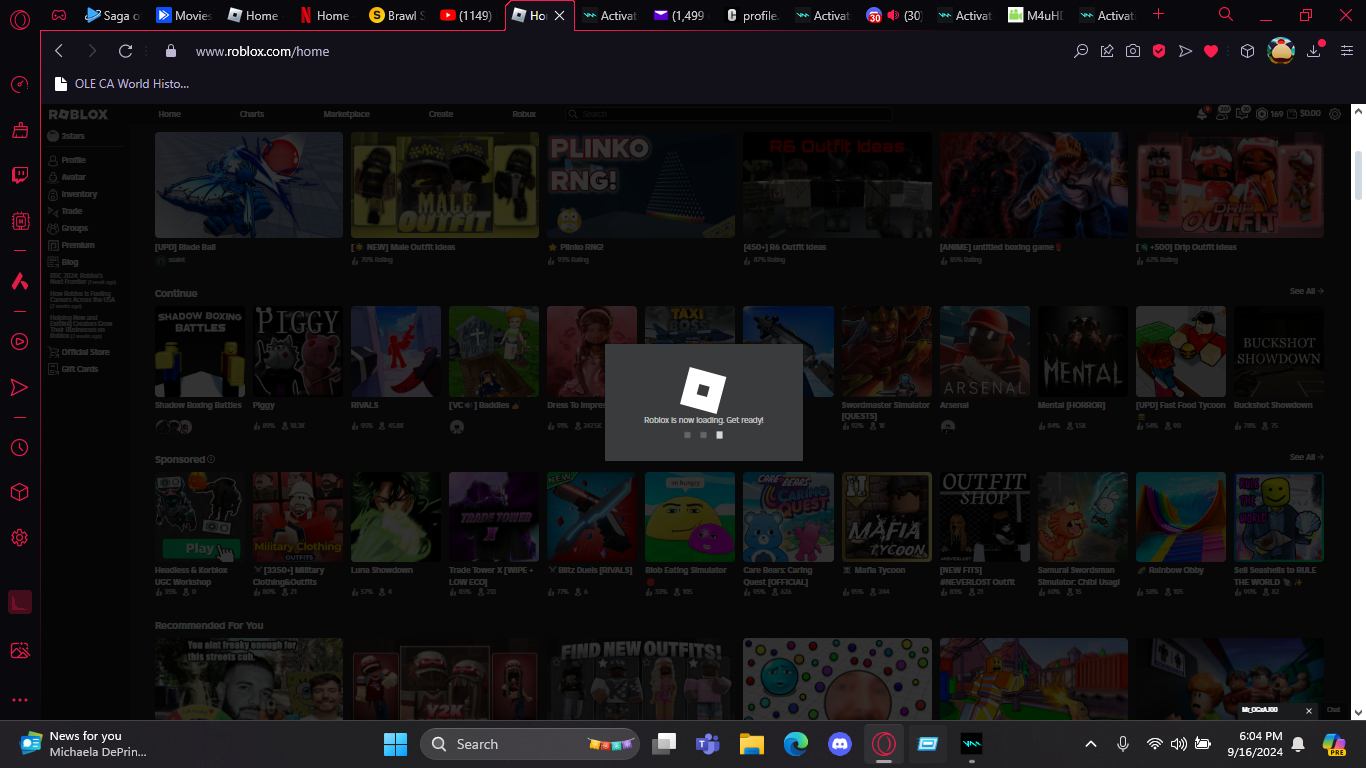
Task: View site security lock info
Action: click(x=170, y=51)
